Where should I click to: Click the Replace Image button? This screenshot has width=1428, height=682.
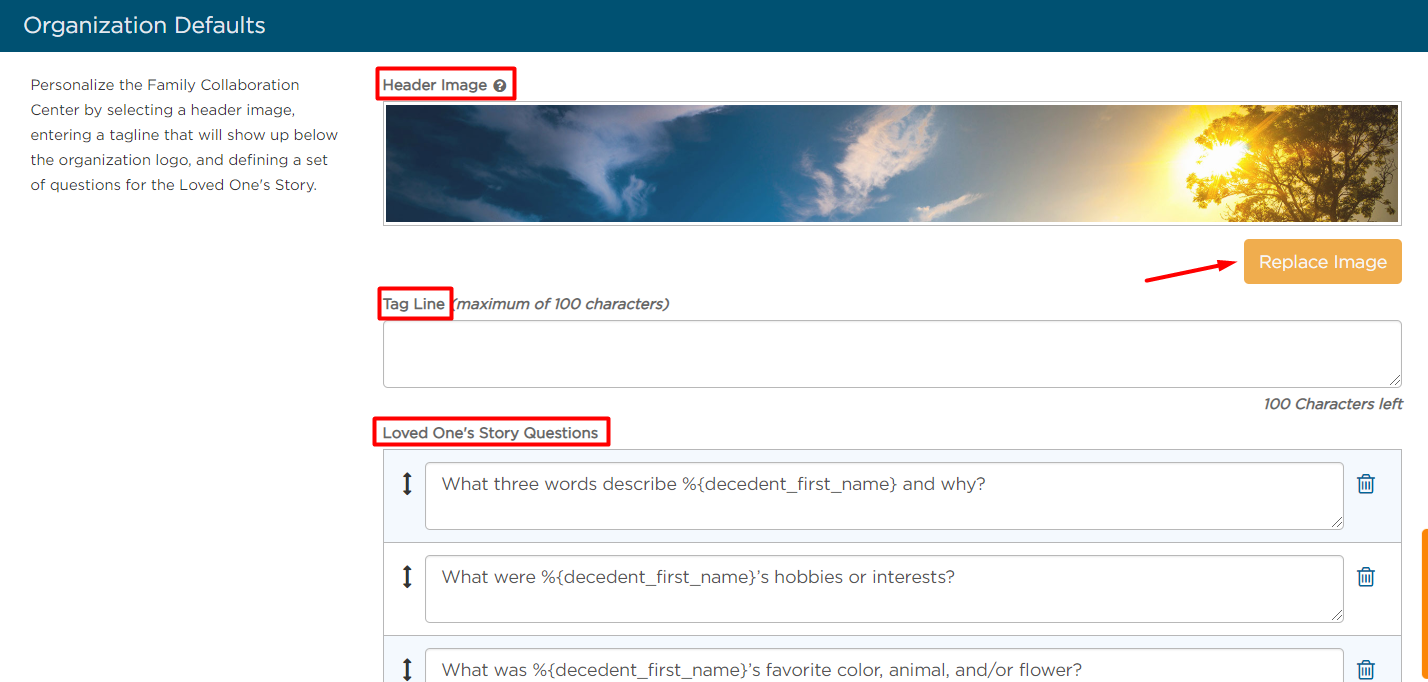[1323, 262]
